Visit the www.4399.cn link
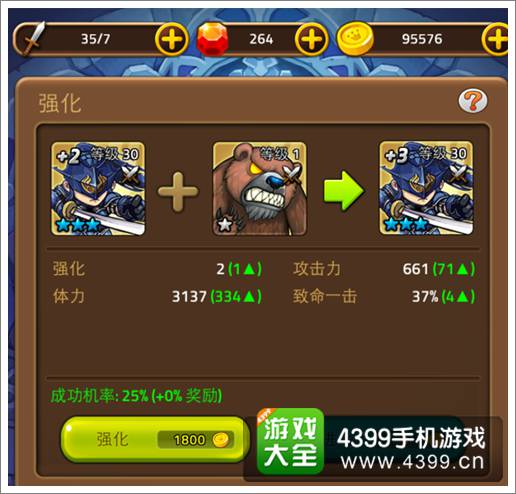This screenshot has width=516, height=494. coord(413,462)
